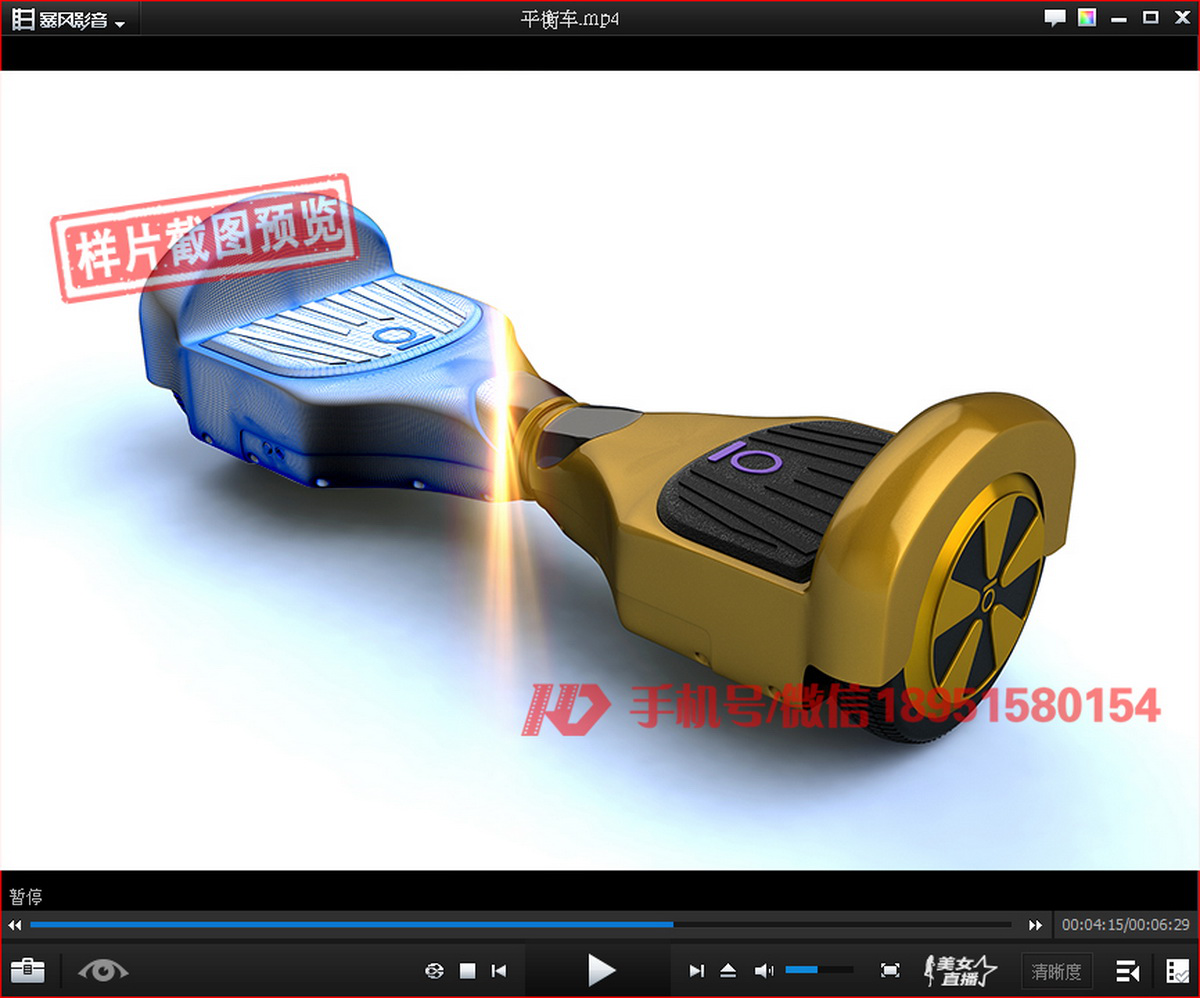The image size is (1200, 998).
Task: Enter fullscreen mode
Action: pyautogui.click(x=890, y=970)
